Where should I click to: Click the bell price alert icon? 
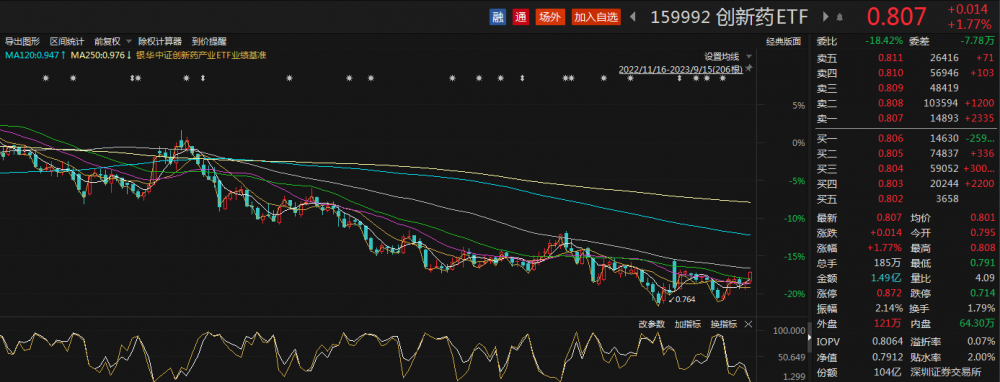(840, 17)
